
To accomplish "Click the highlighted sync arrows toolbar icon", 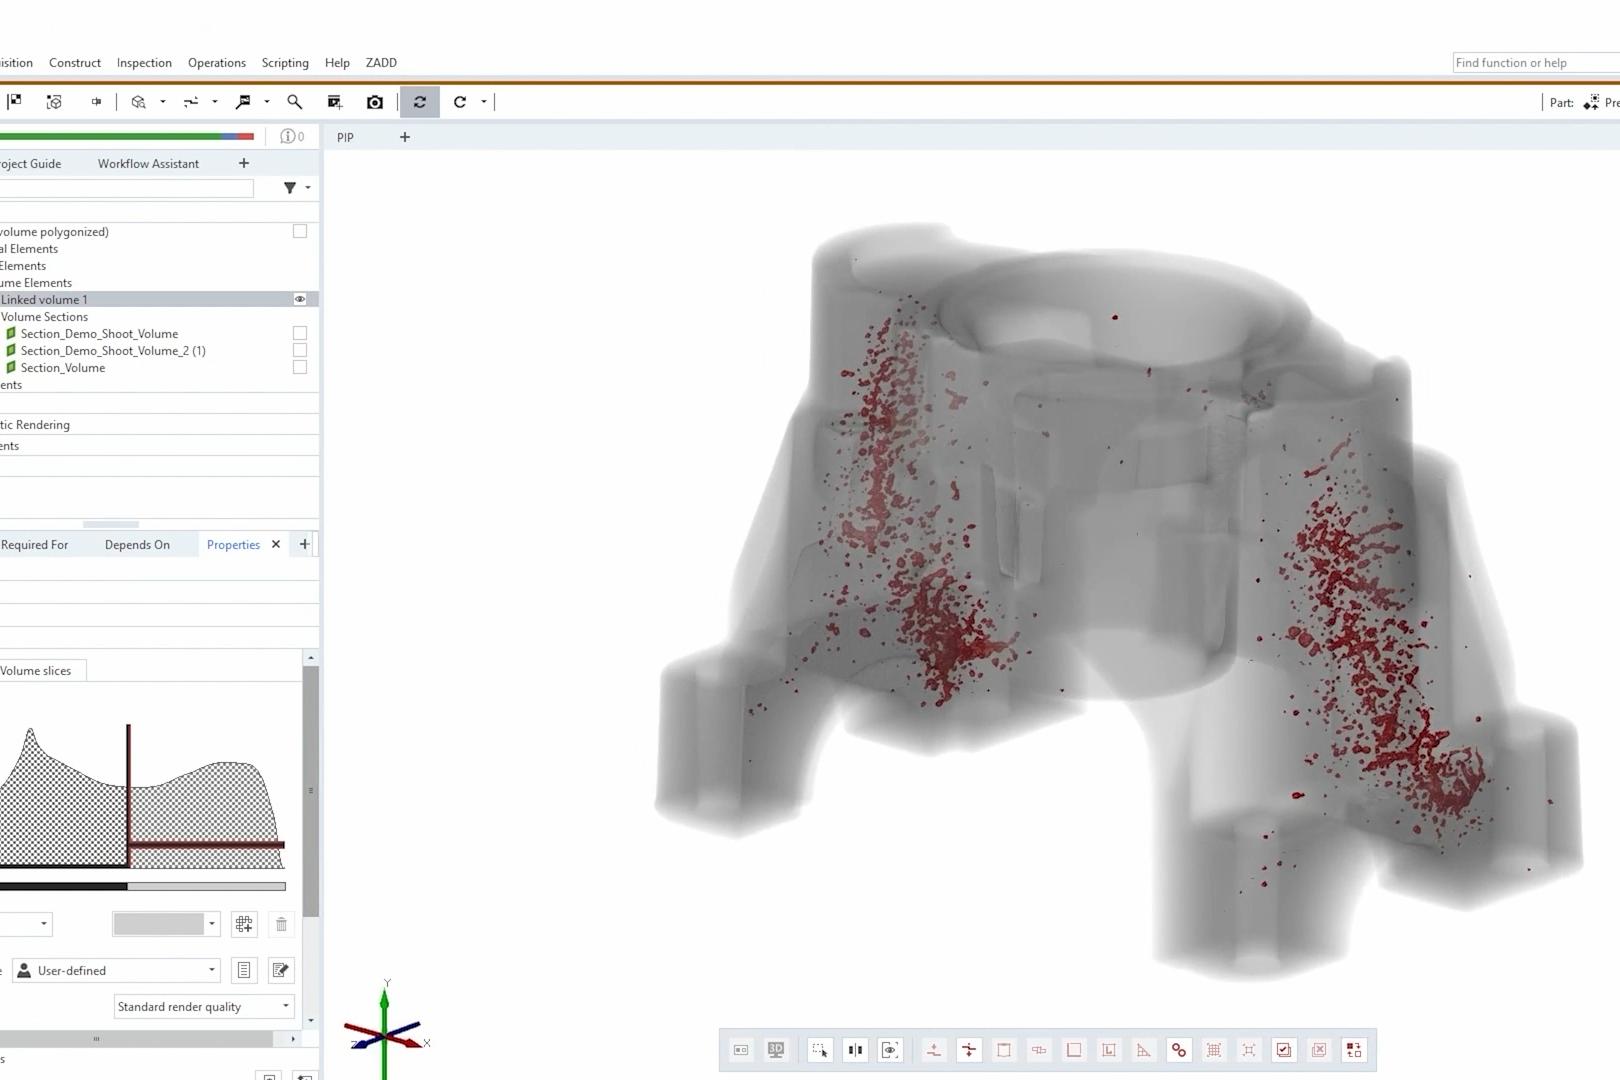I will point(420,102).
